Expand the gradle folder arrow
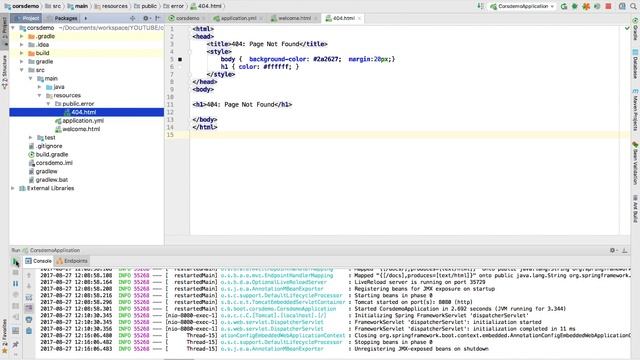 coord(22,62)
